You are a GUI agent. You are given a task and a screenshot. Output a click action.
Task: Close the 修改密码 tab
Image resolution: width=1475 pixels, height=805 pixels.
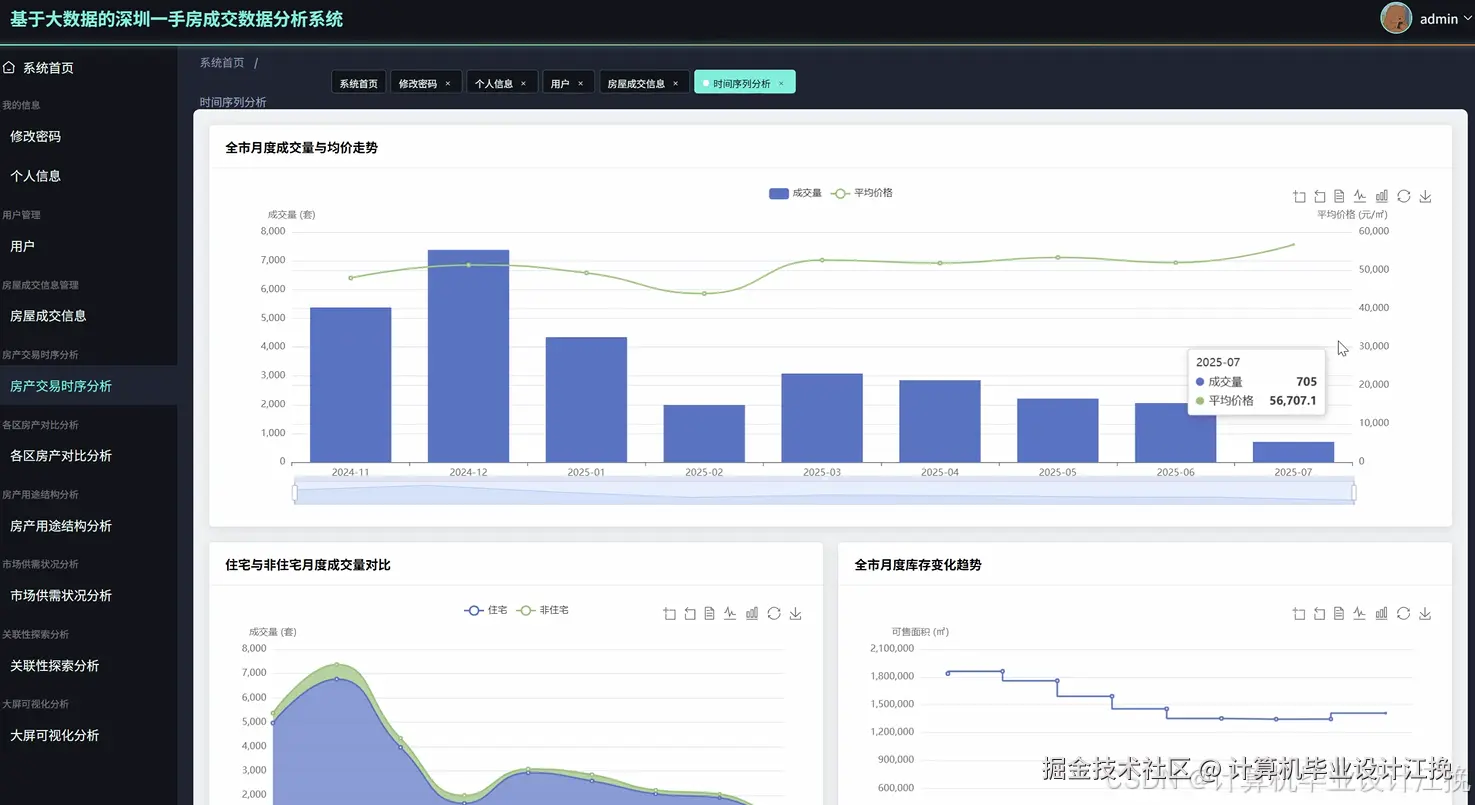(447, 84)
